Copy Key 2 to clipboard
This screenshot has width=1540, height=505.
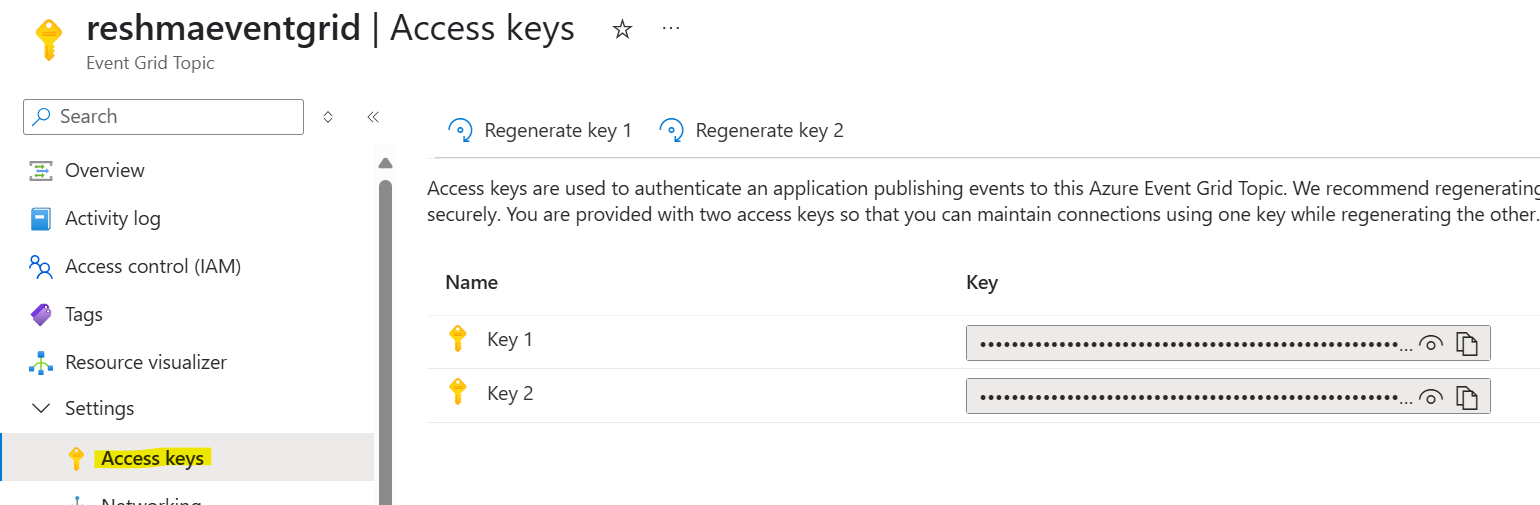(1467, 397)
